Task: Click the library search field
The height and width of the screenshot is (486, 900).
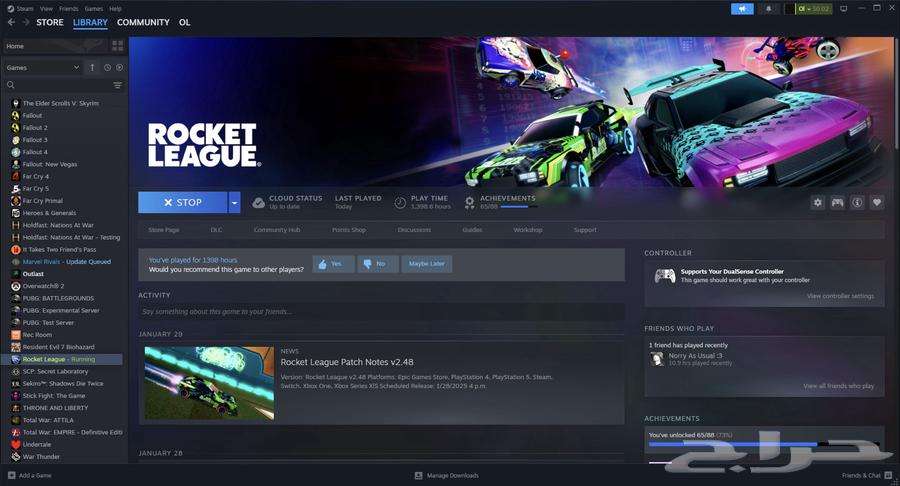Action: click(64, 85)
